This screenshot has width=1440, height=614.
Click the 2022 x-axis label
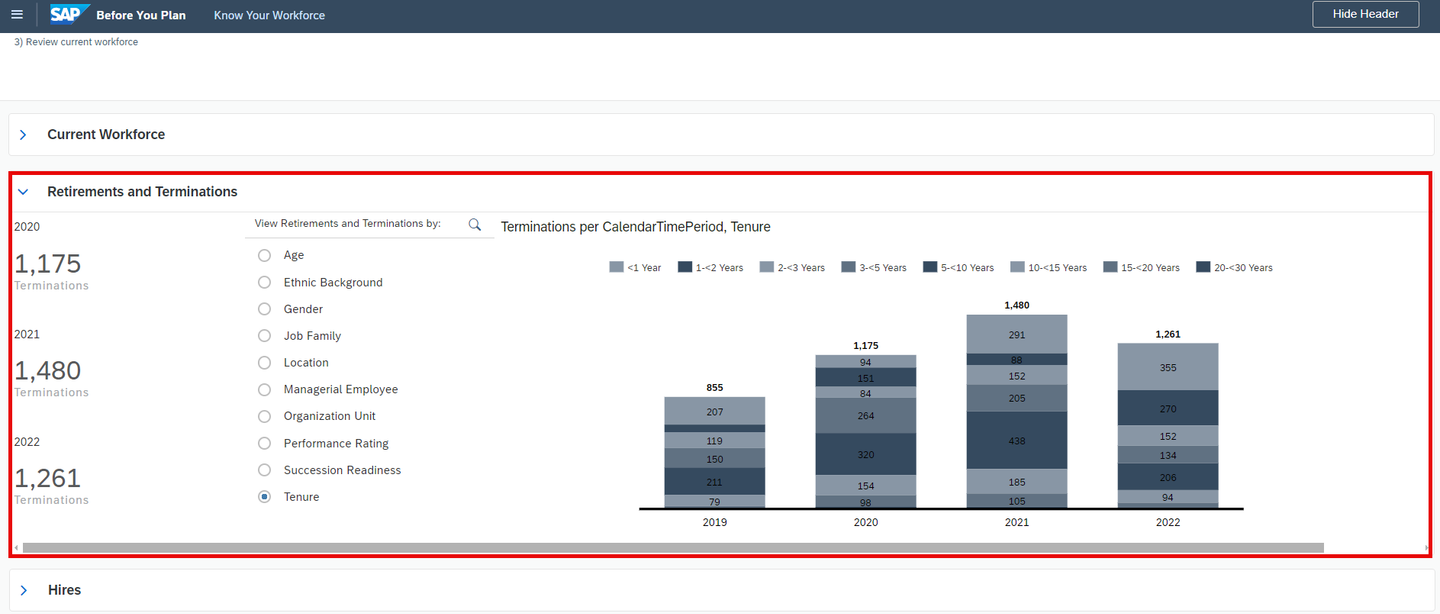[1168, 522]
